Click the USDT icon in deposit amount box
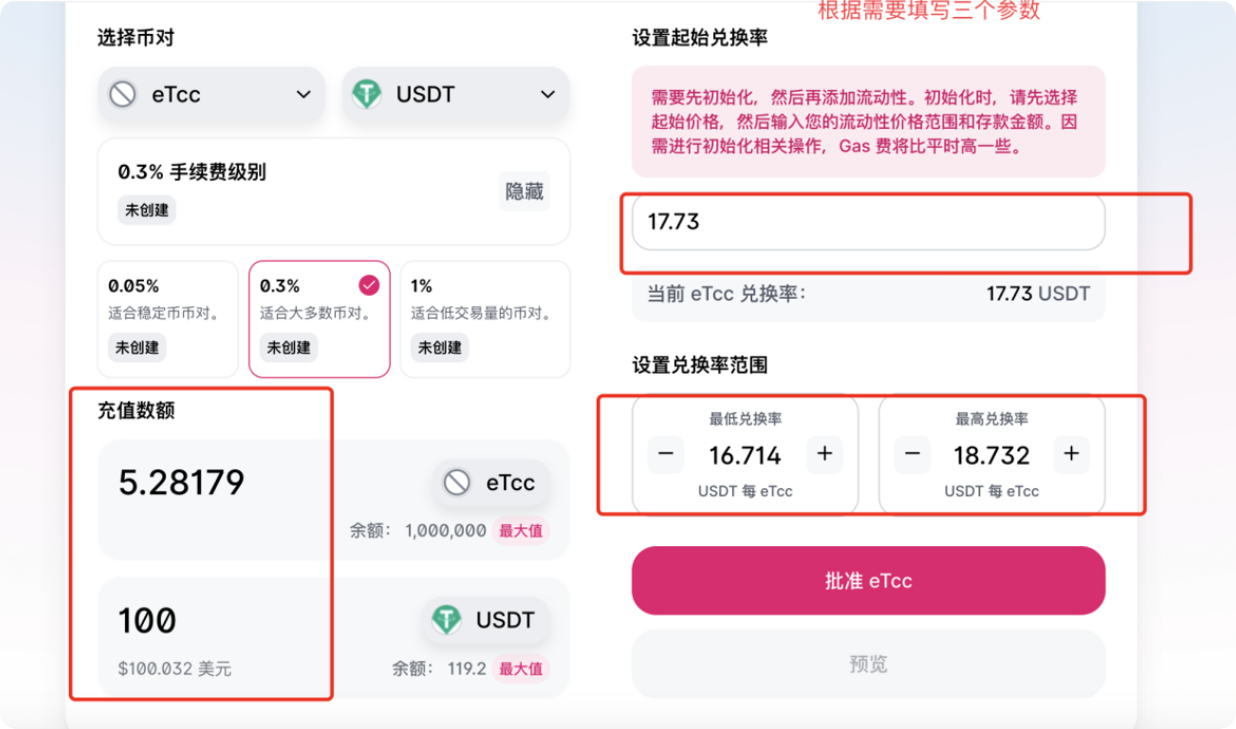Viewport: 1236px width, 729px height. [x=446, y=620]
